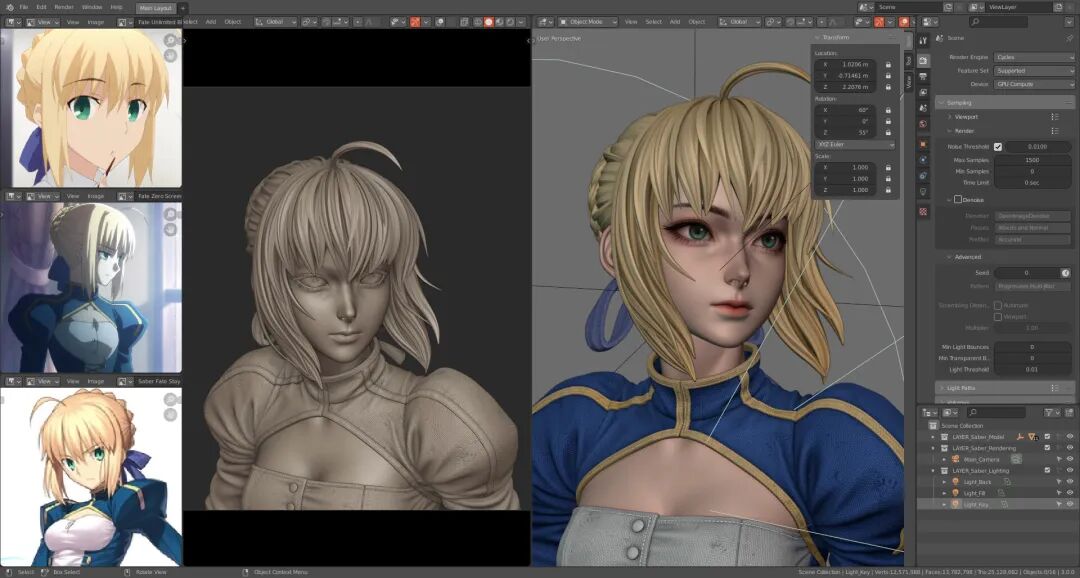The width and height of the screenshot is (1080, 578).
Task: Open Viewport sampling presets list icon
Action: pyautogui.click(x=1055, y=117)
